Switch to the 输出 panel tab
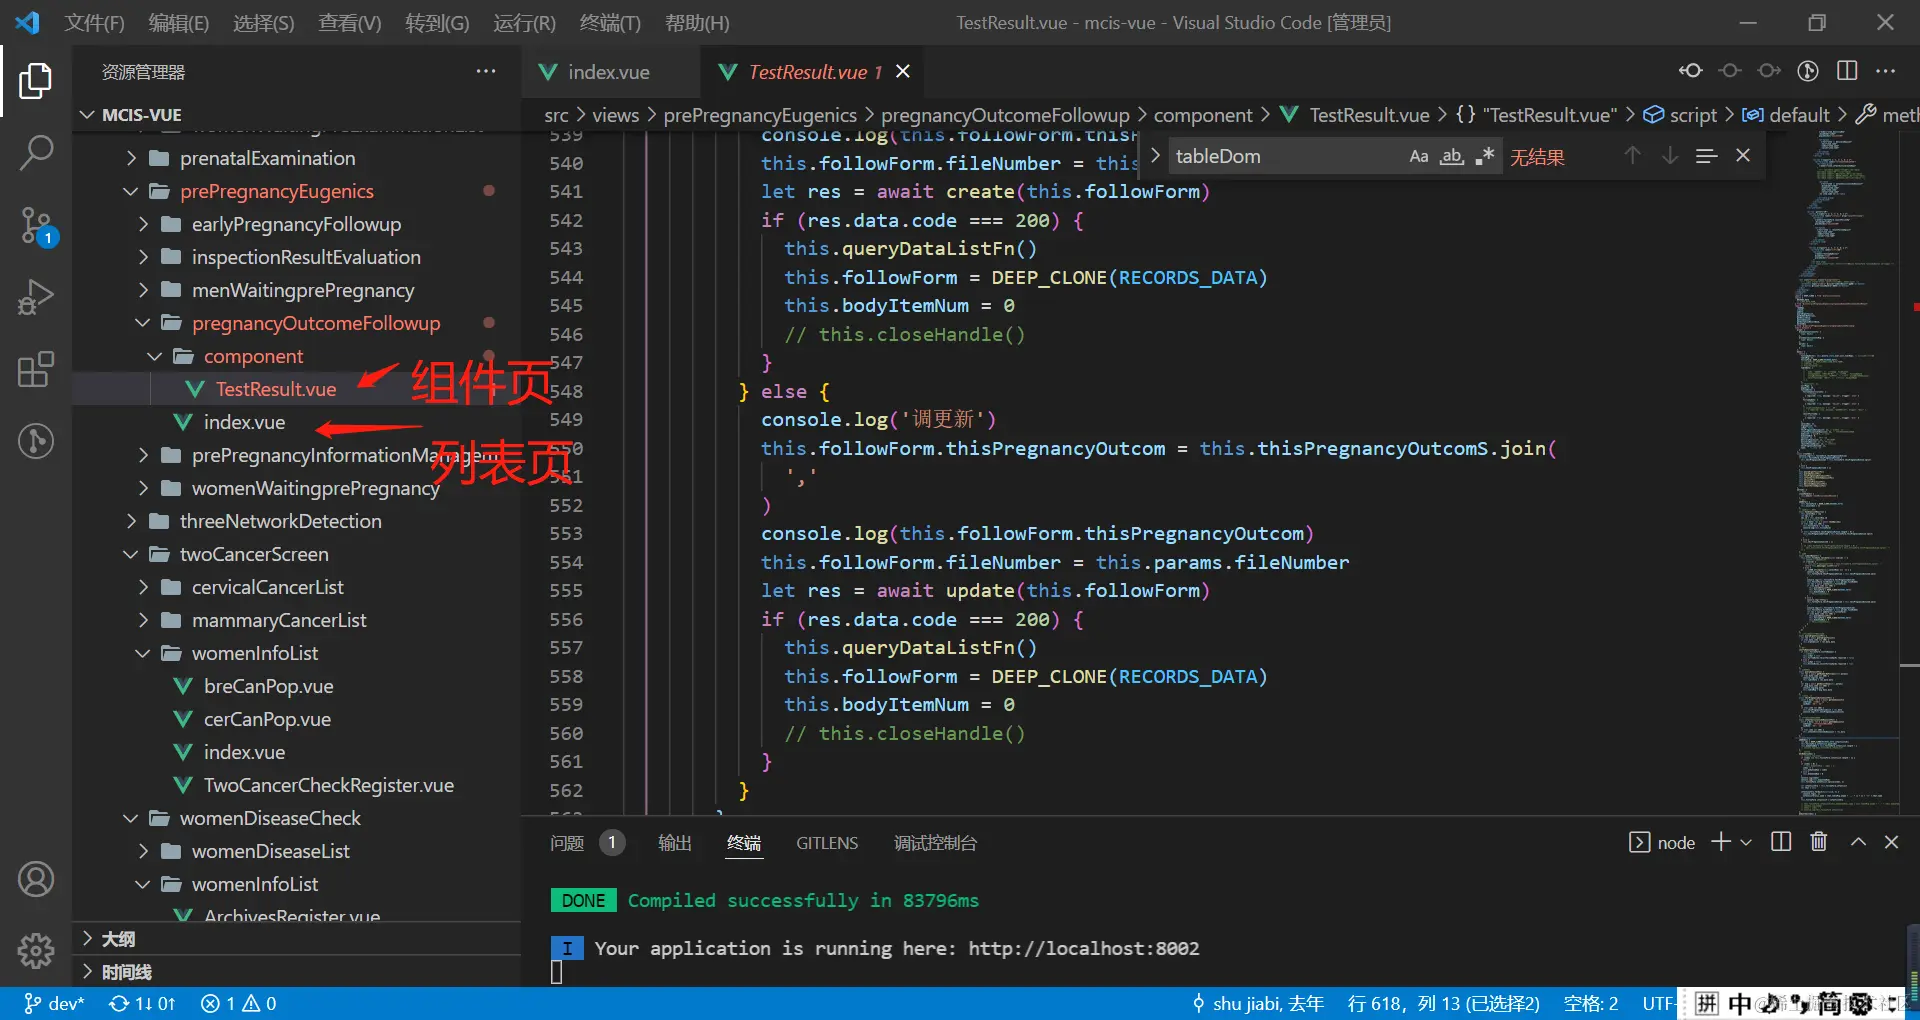The height and width of the screenshot is (1020, 1920). point(675,843)
